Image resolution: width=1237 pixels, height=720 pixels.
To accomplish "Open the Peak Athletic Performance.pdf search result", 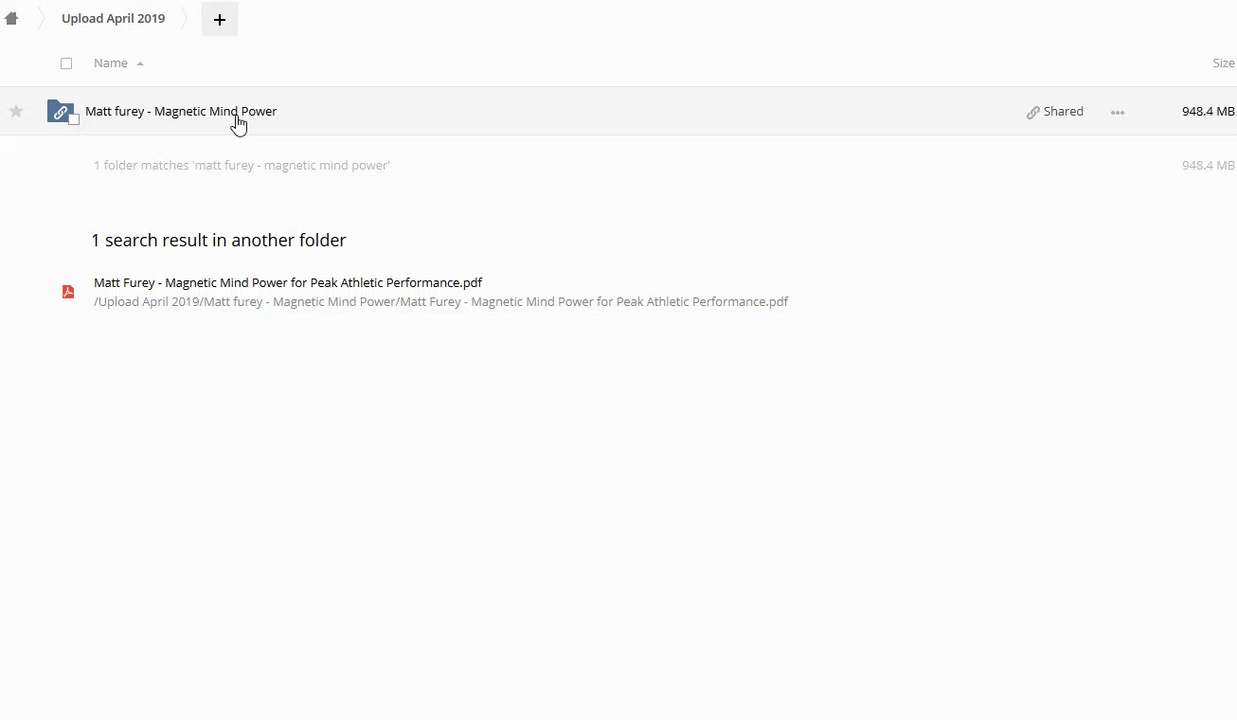I will pyautogui.click(x=288, y=283).
